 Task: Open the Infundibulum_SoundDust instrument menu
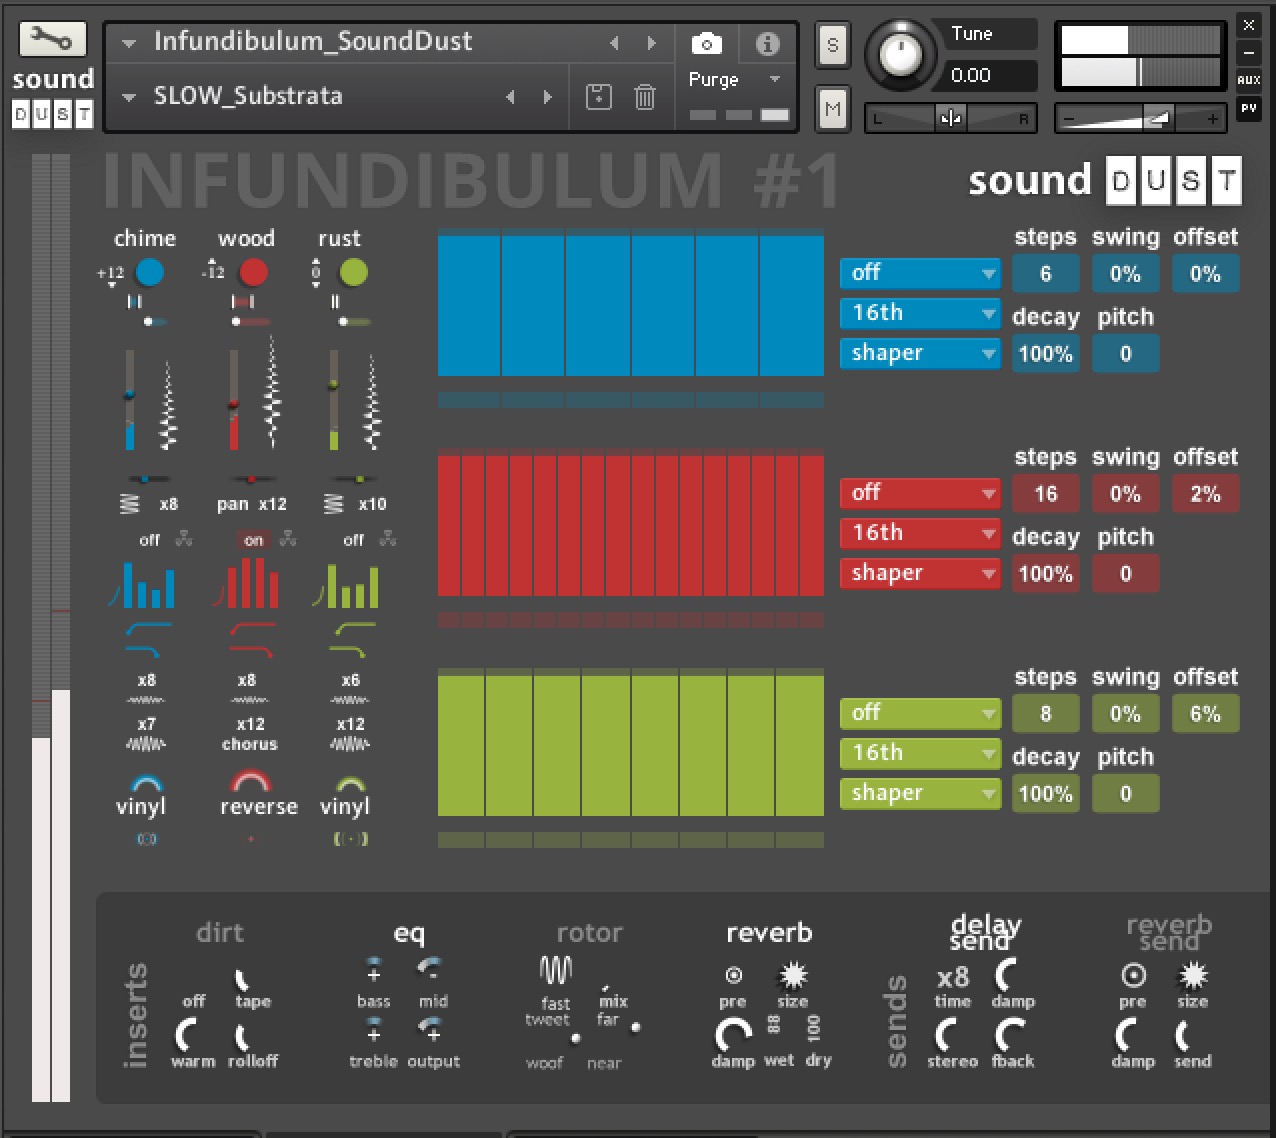pyautogui.click(x=128, y=43)
